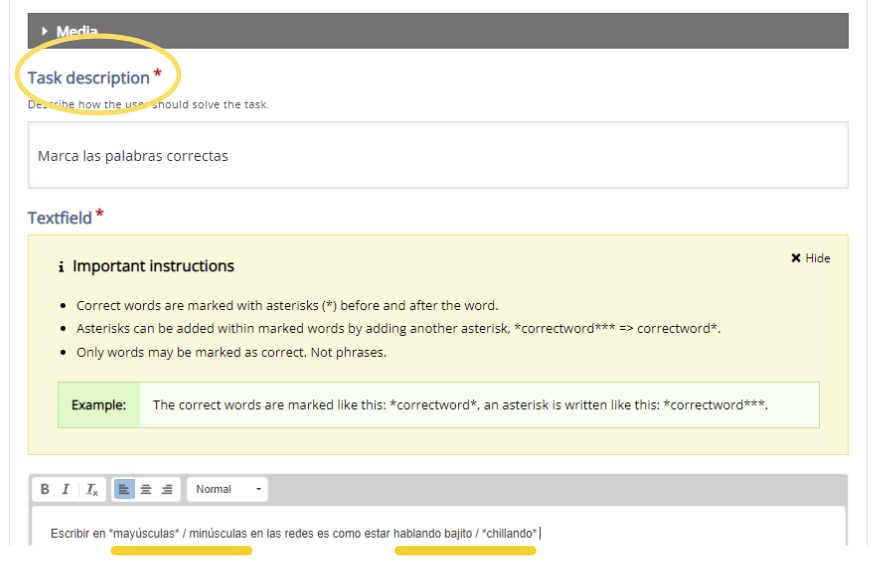Click the Textfield heading label

(60, 217)
